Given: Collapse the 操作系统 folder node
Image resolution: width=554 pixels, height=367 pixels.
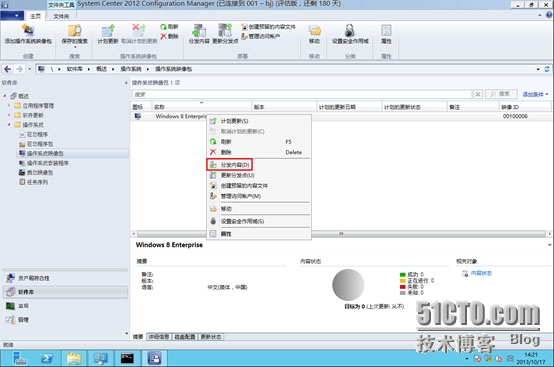Looking at the screenshot, I should [9, 125].
